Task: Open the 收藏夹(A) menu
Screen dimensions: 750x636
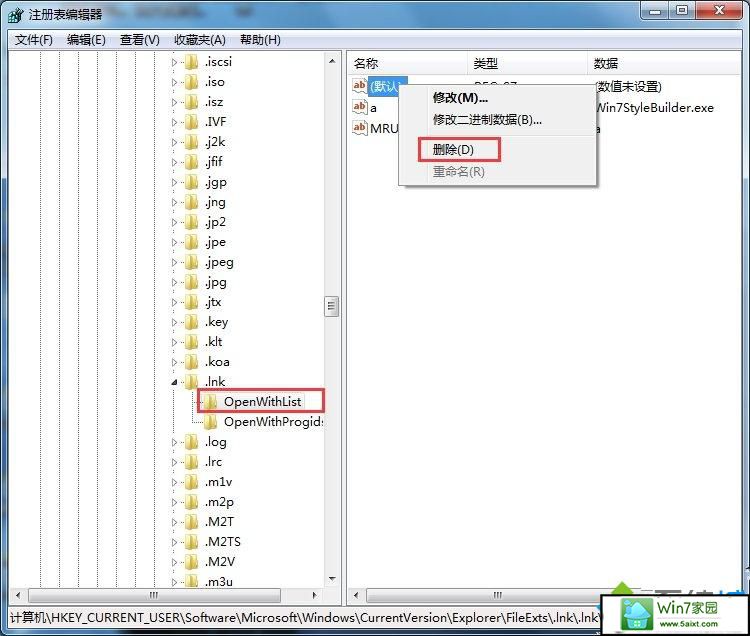Action: (x=200, y=40)
